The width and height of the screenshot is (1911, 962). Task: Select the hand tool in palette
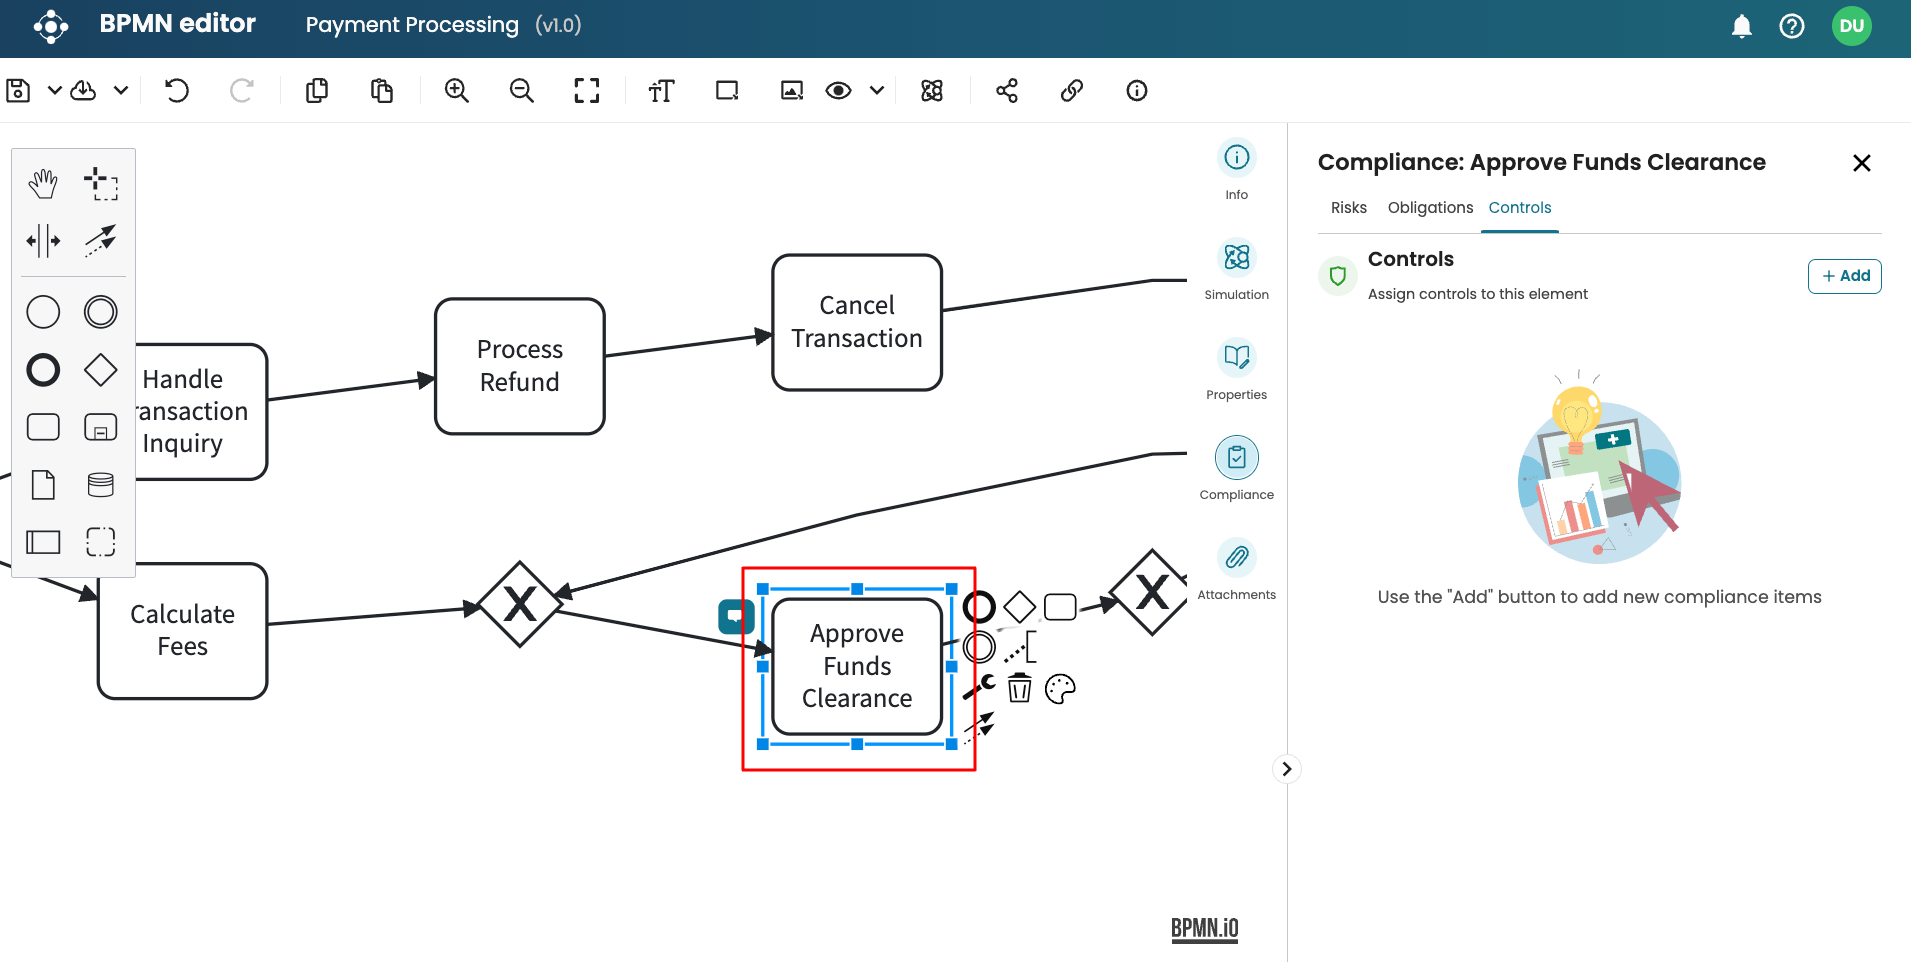(x=43, y=184)
